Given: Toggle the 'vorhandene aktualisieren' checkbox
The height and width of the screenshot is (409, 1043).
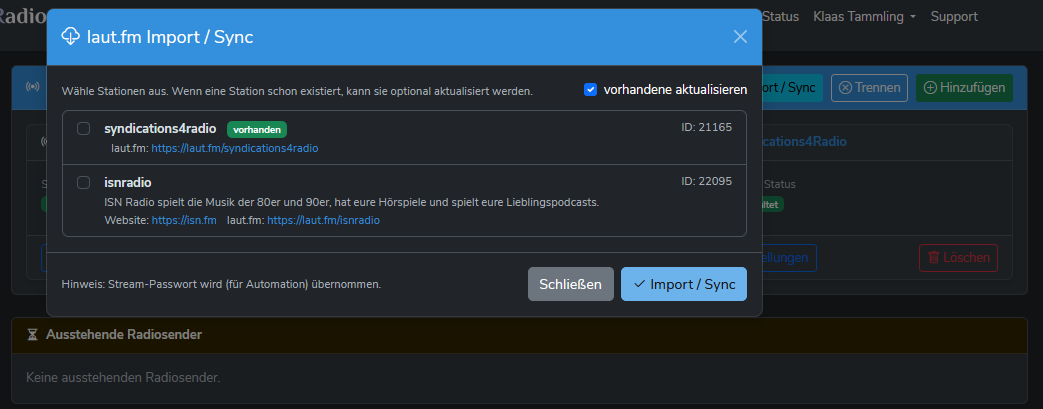Looking at the screenshot, I should coord(591,90).
